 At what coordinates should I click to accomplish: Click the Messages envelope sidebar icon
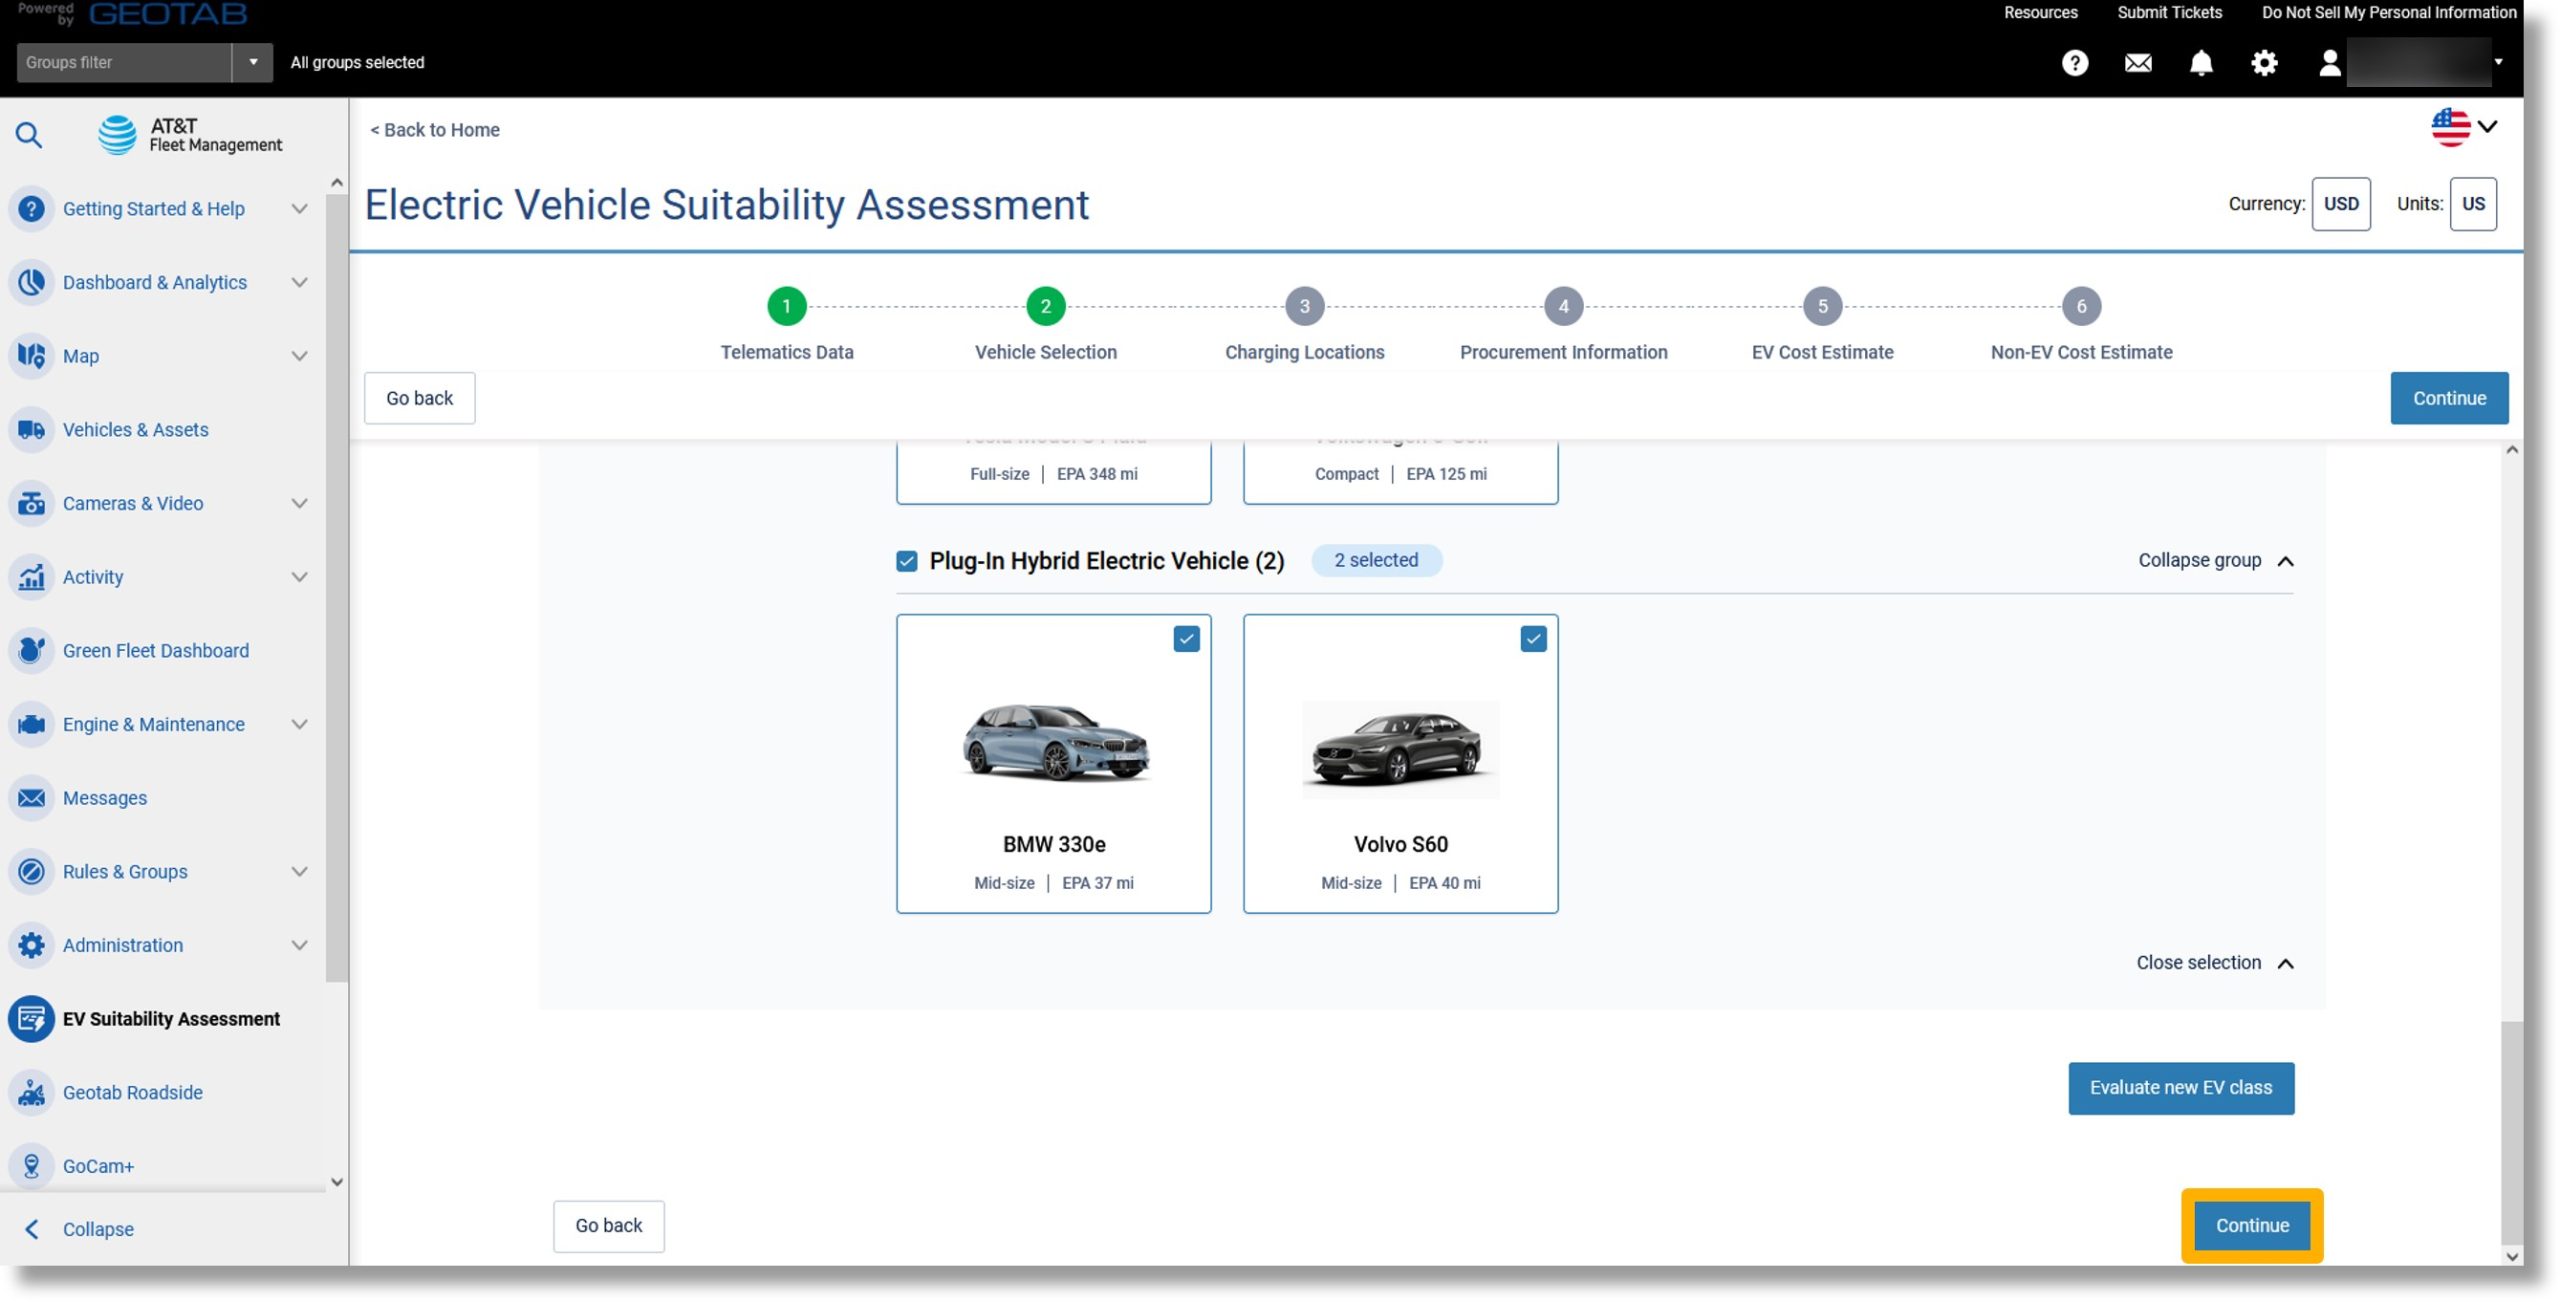[x=31, y=798]
